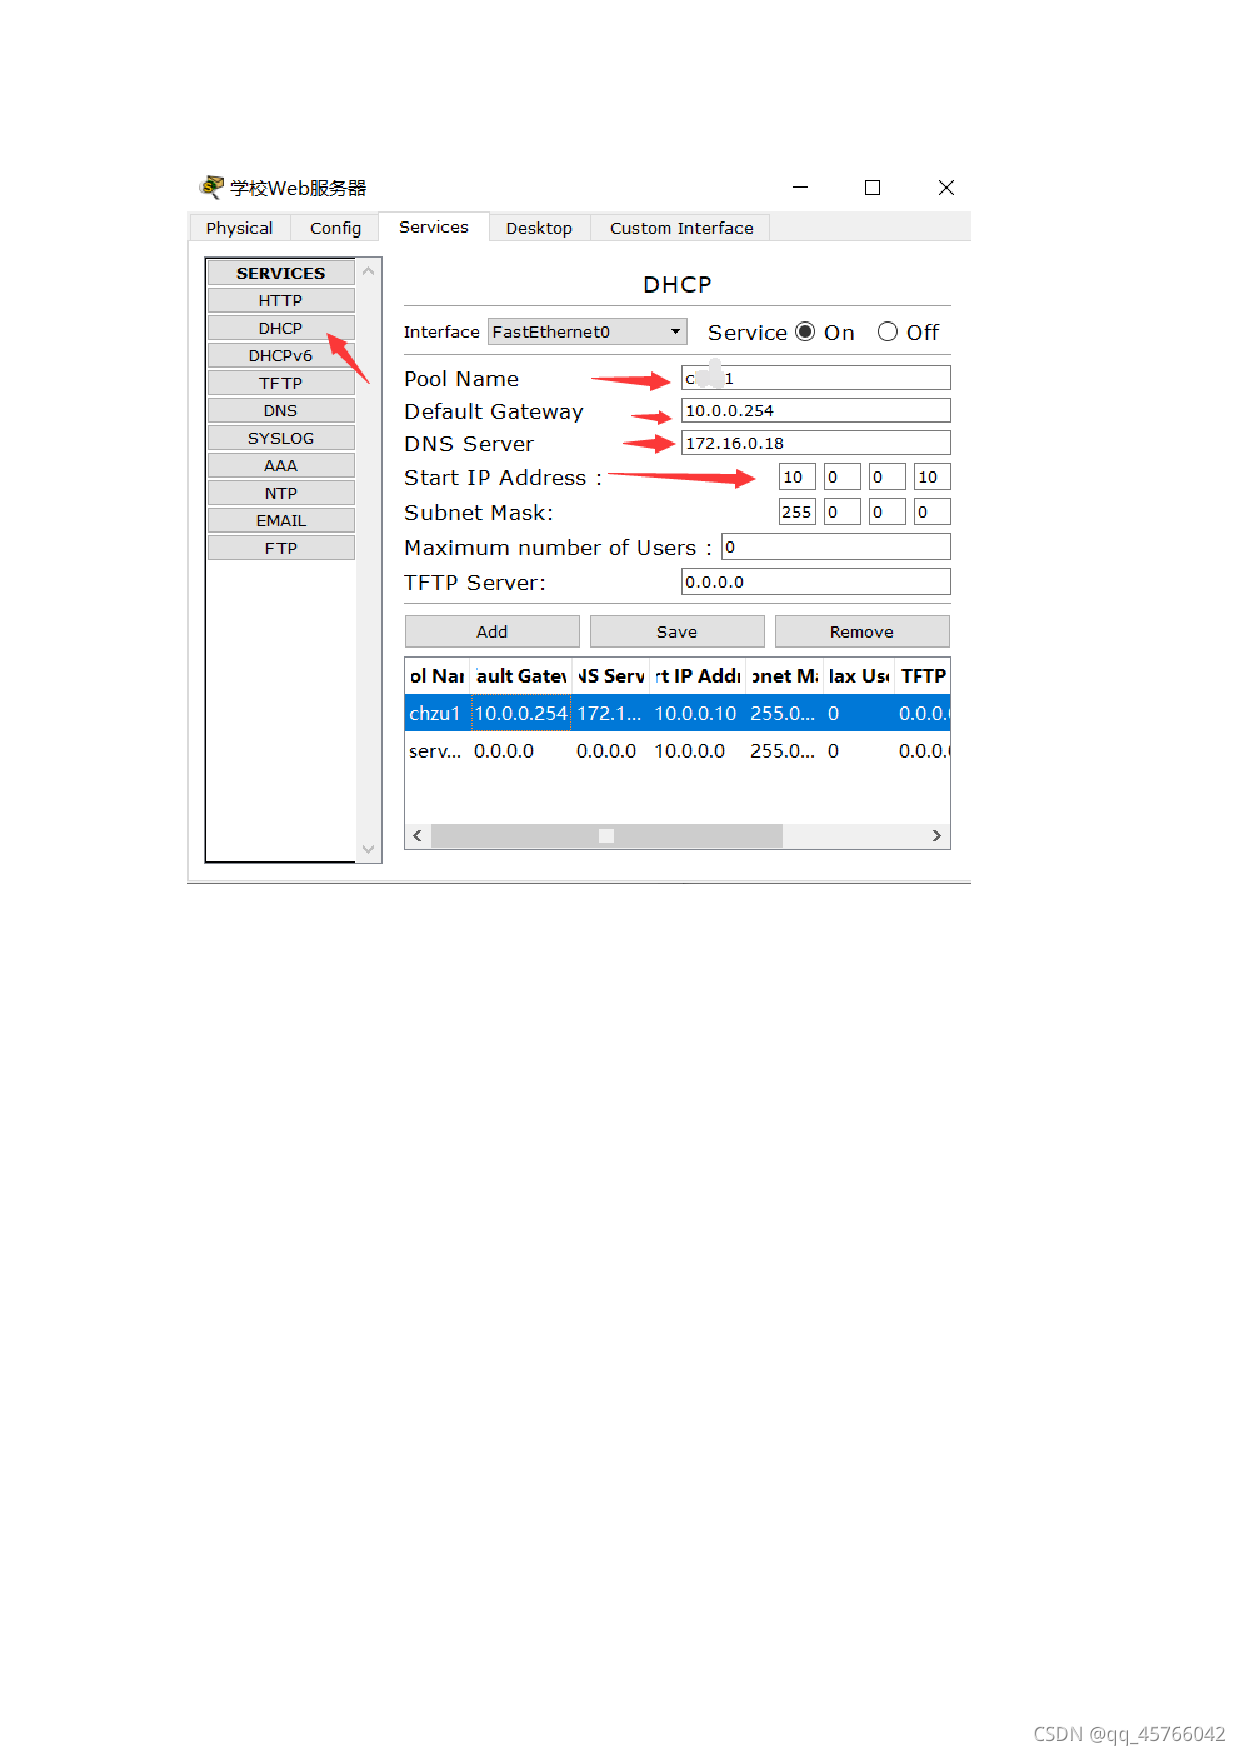Click services list scroll up arrow
This screenshot has height=1755, width=1240.
368,271
